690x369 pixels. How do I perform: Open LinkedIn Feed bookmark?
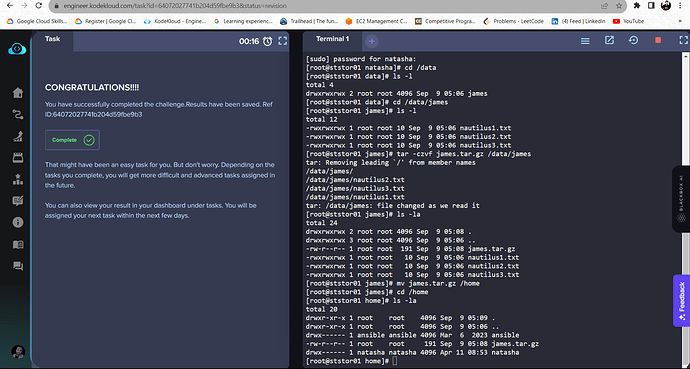pos(579,21)
